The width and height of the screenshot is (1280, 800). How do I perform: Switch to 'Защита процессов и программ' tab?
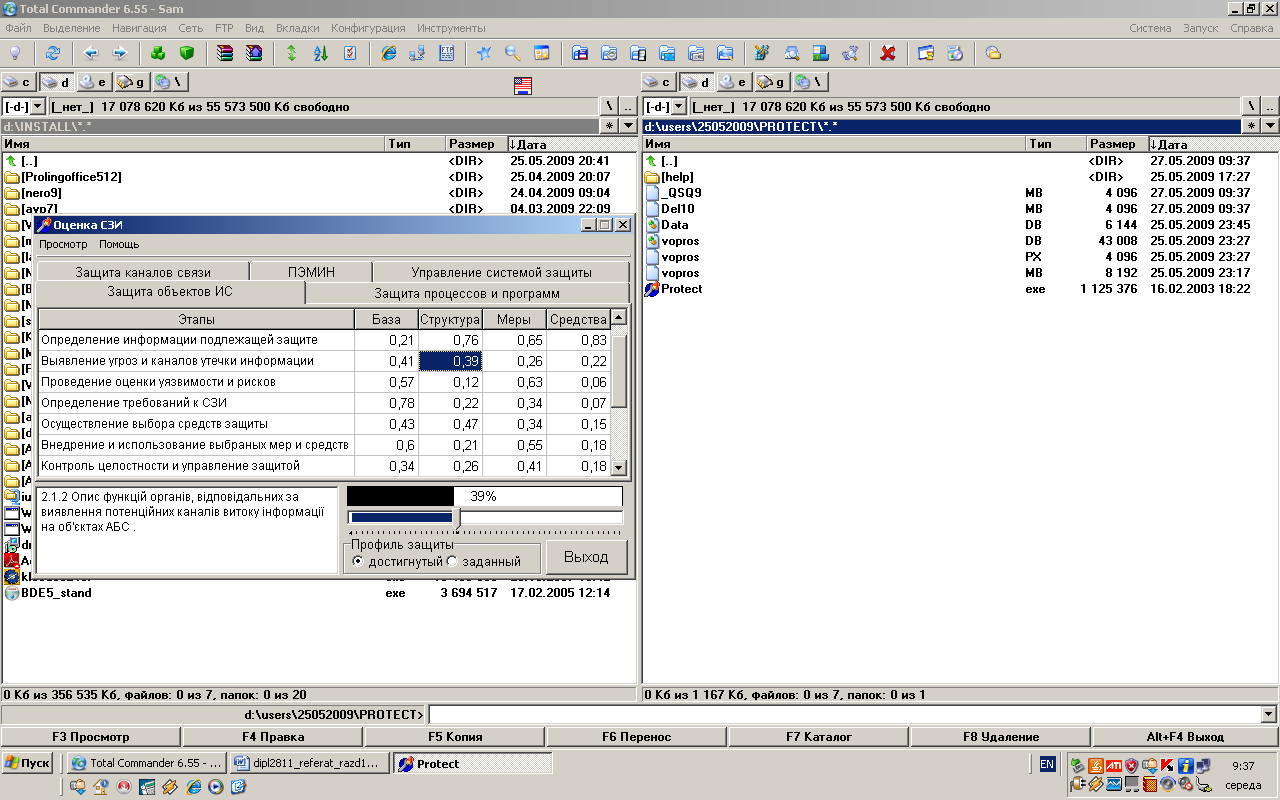click(x=466, y=293)
